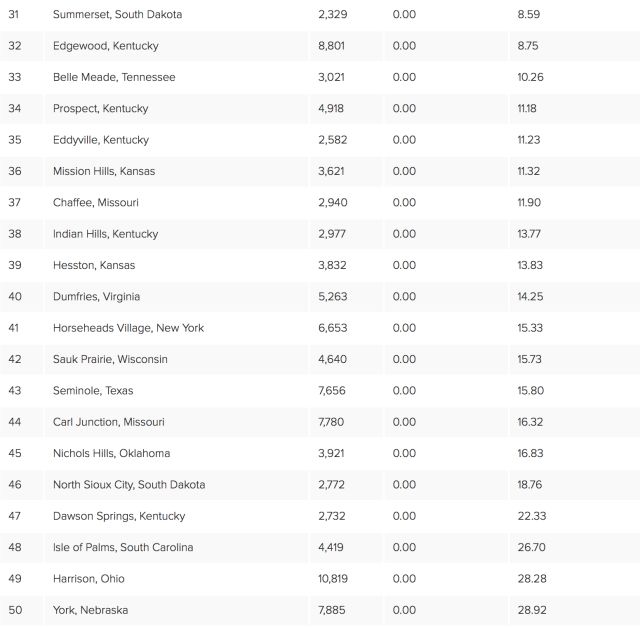Select North Sioux City, South Dakota
This screenshot has height=627, width=640.
click(x=129, y=485)
